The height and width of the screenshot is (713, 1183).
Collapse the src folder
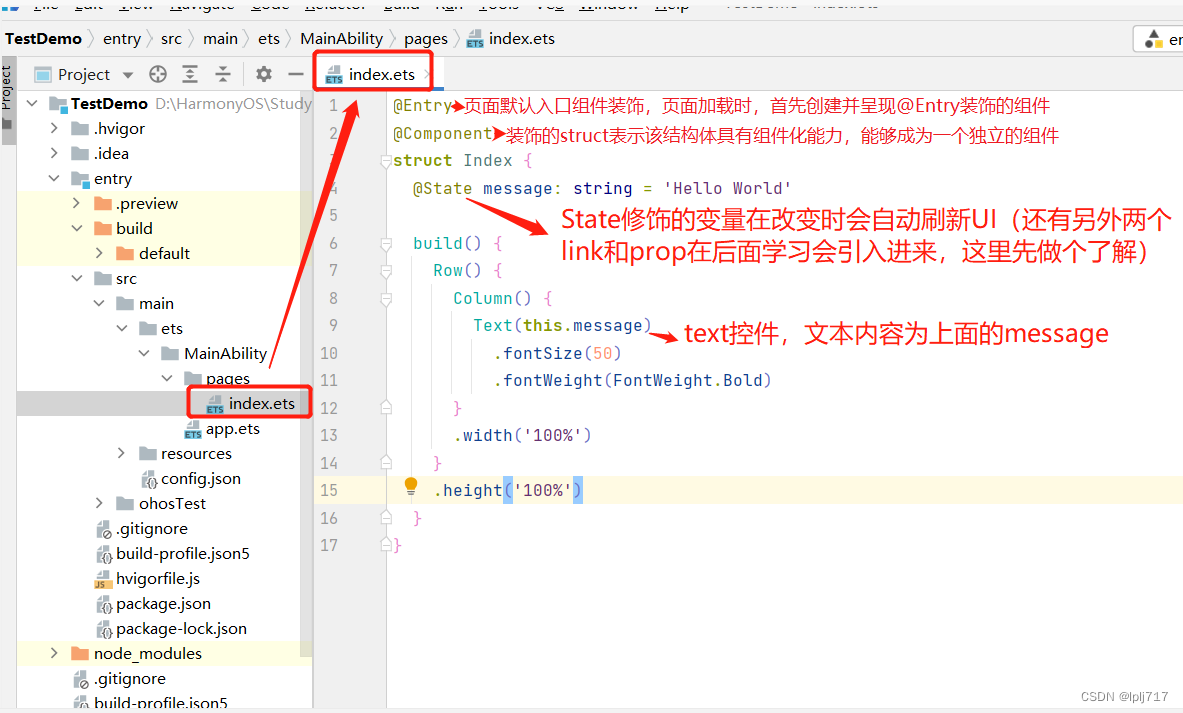(76, 278)
